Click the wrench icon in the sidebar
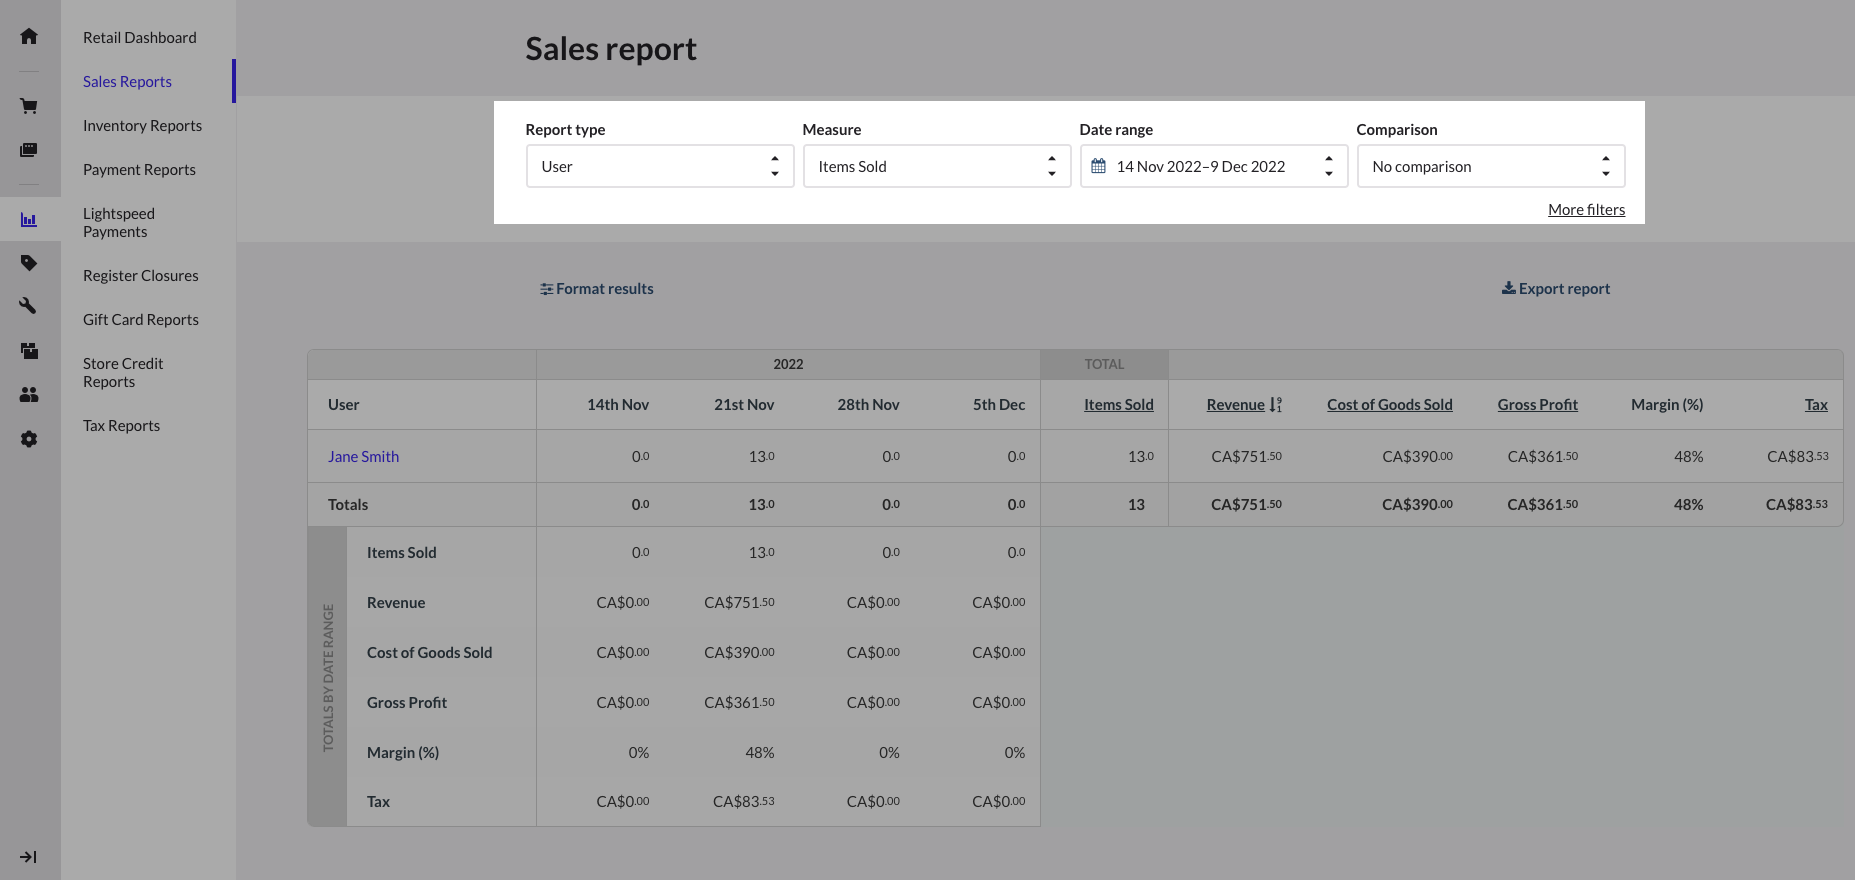This screenshot has width=1855, height=880. [x=29, y=306]
